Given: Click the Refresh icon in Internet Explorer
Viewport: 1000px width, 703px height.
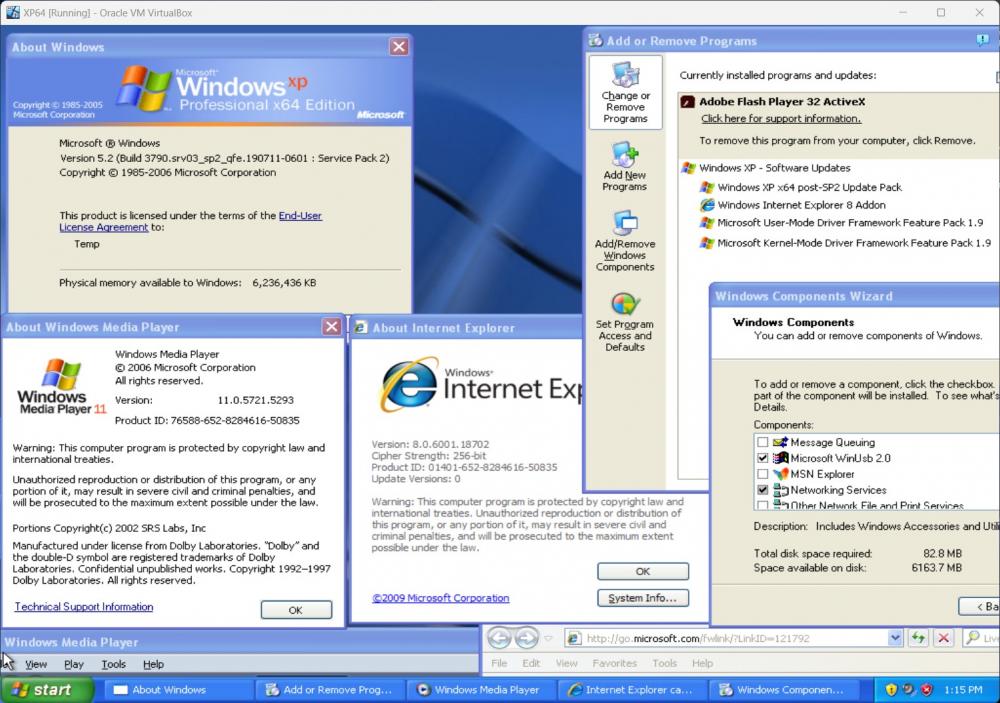Looking at the screenshot, I should pos(919,637).
